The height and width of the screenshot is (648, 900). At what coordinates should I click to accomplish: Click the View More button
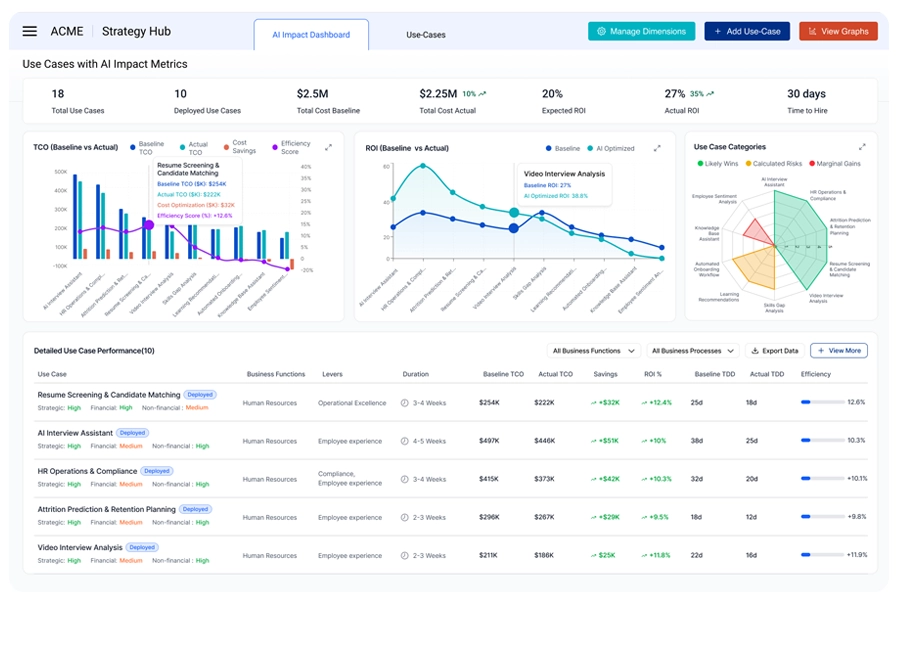[840, 350]
